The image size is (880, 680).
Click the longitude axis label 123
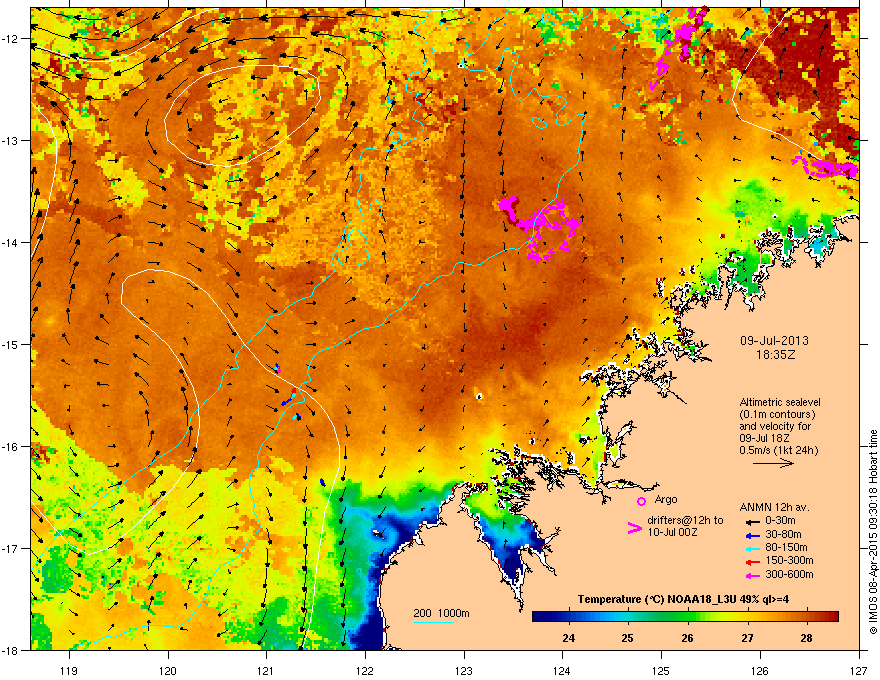464,671
